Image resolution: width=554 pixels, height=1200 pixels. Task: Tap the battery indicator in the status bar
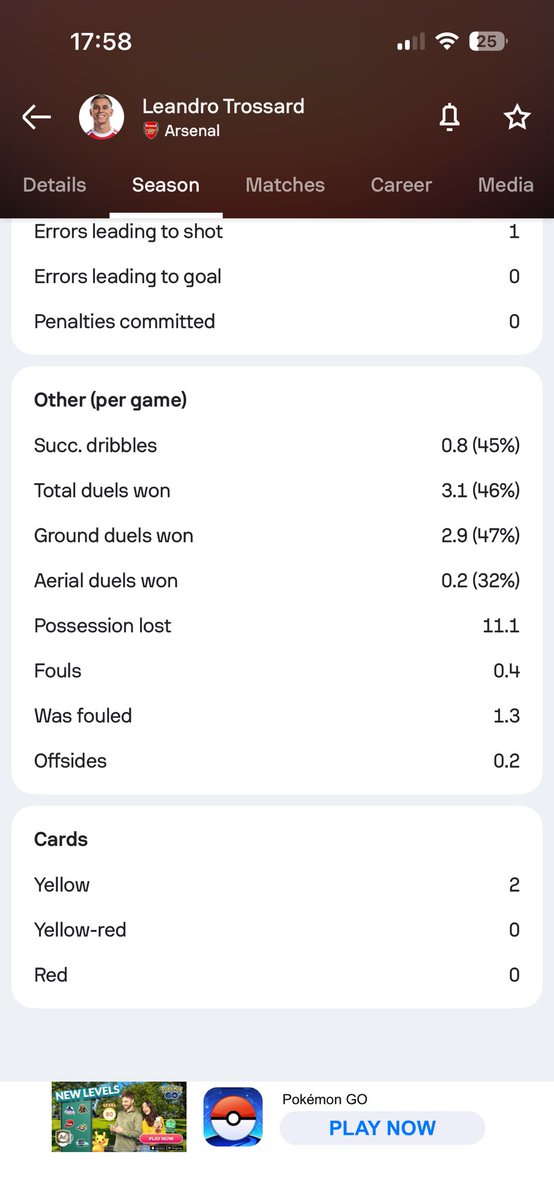pos(489,41)
